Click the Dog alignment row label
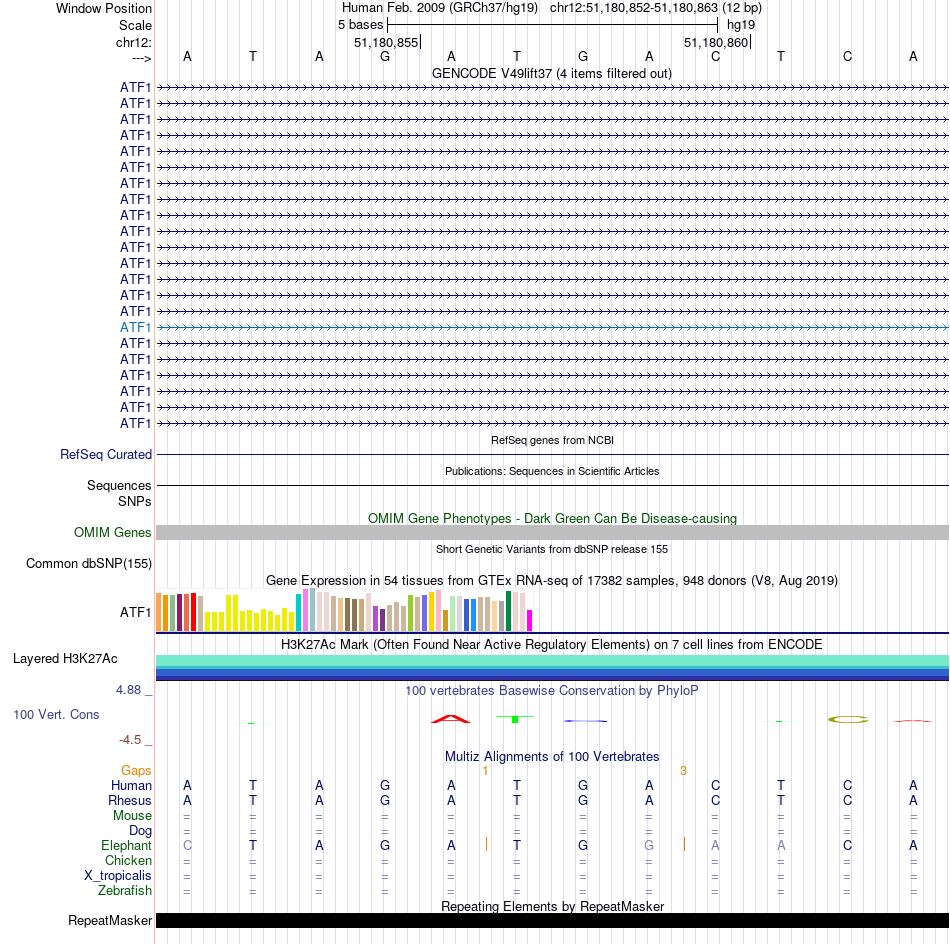Viewport: 950px width, 944px height. coord(140,831)
